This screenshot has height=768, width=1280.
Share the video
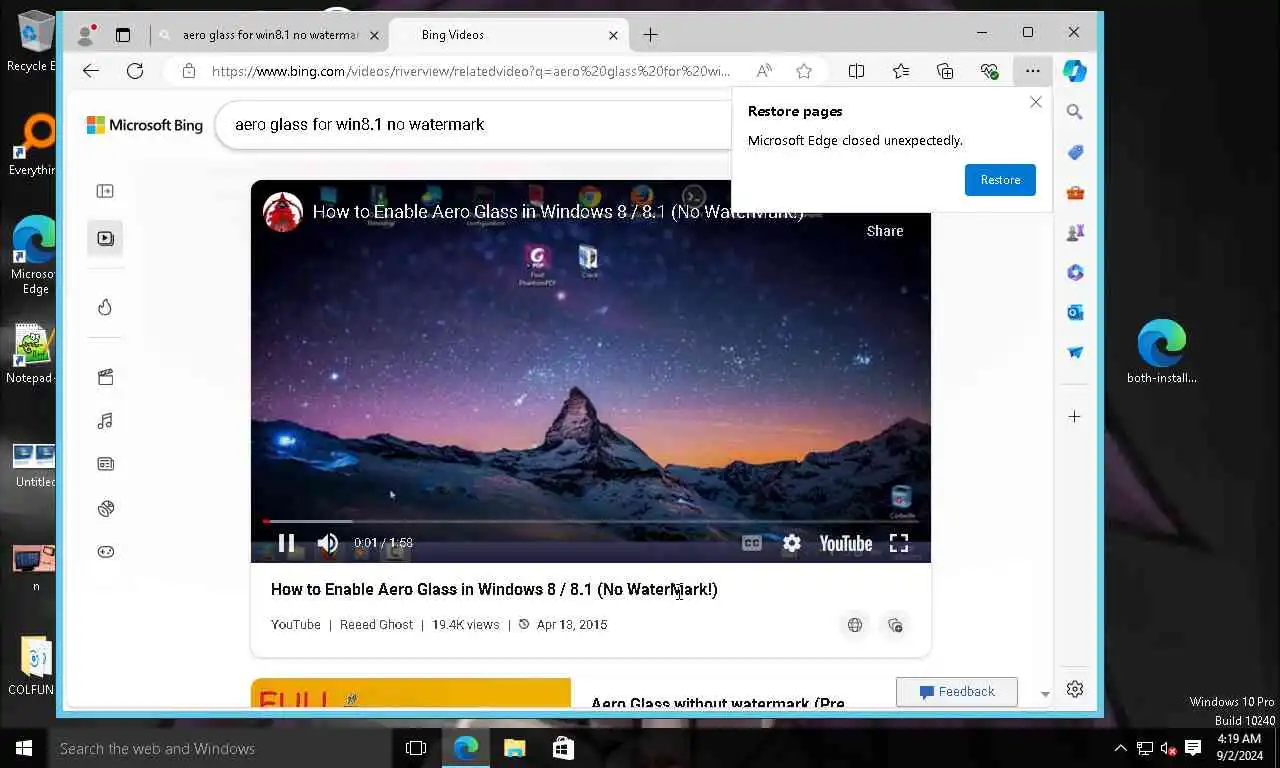[885, 231]
